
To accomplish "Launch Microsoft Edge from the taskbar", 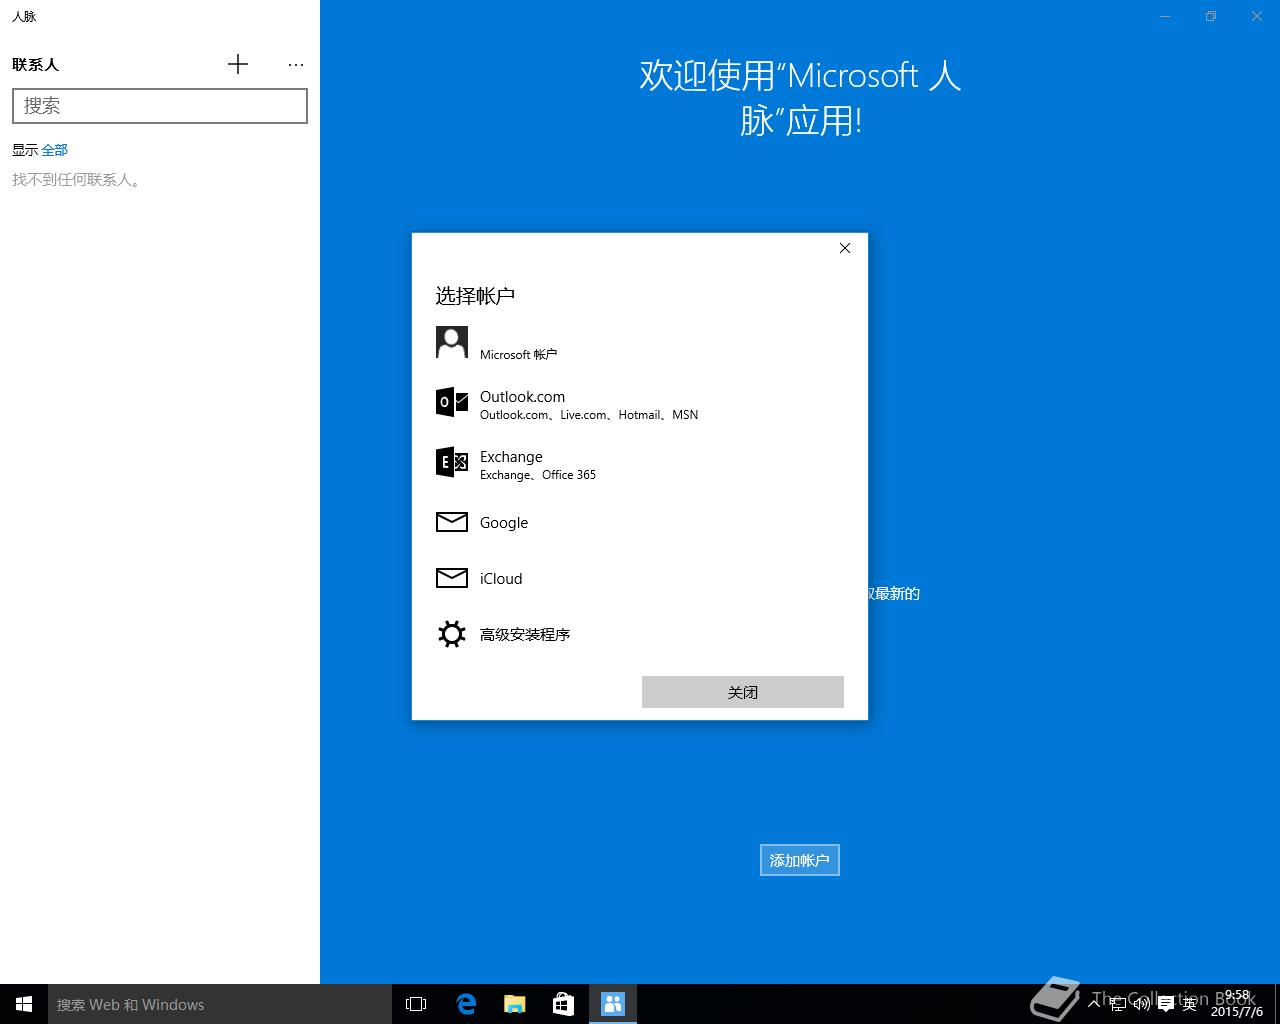I will 466,1004.
